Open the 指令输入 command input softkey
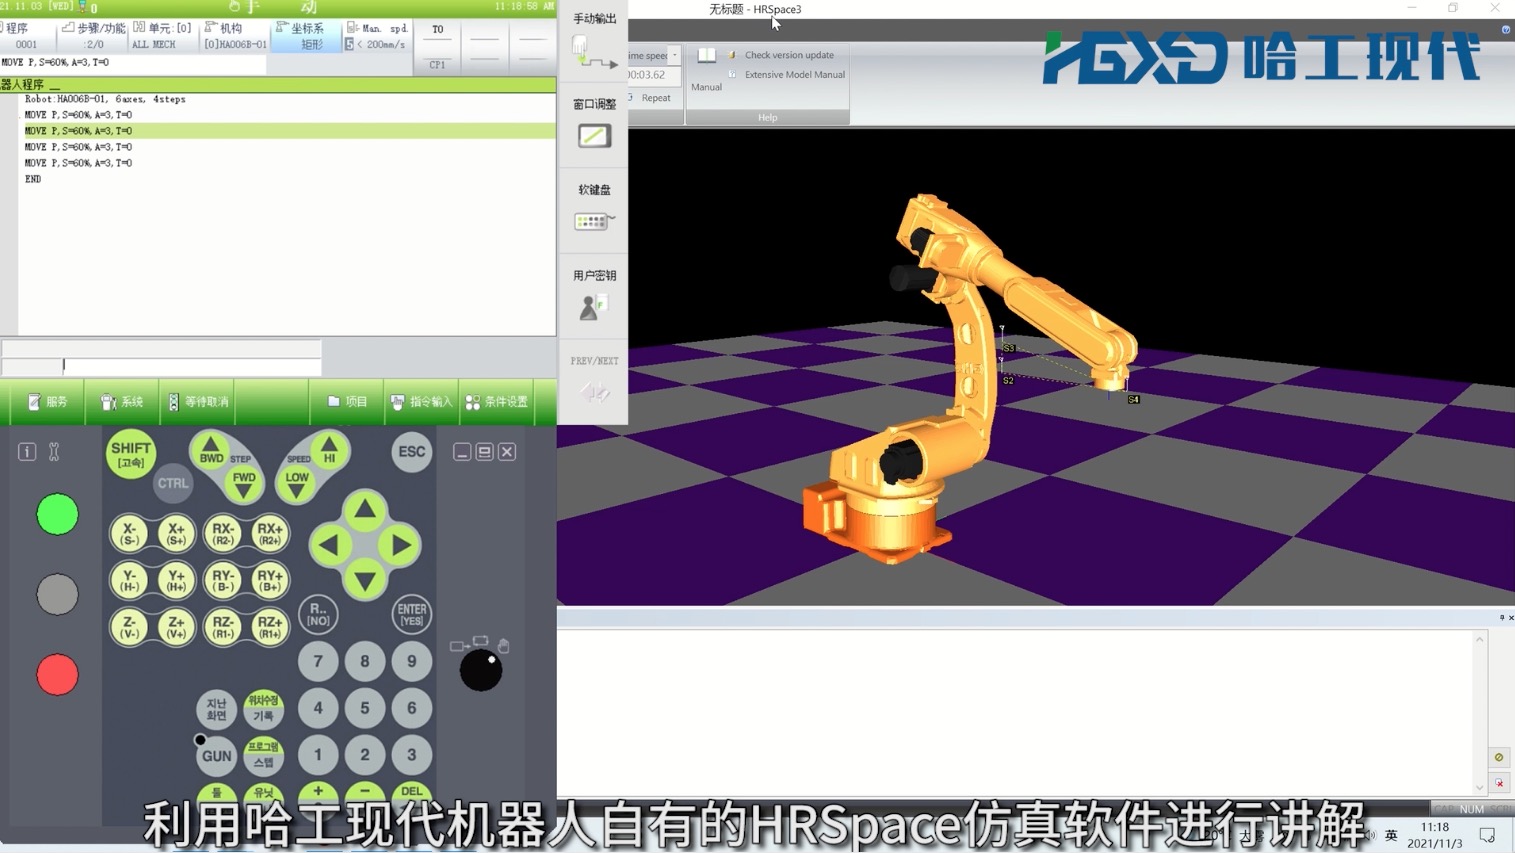 click(422, 402)
